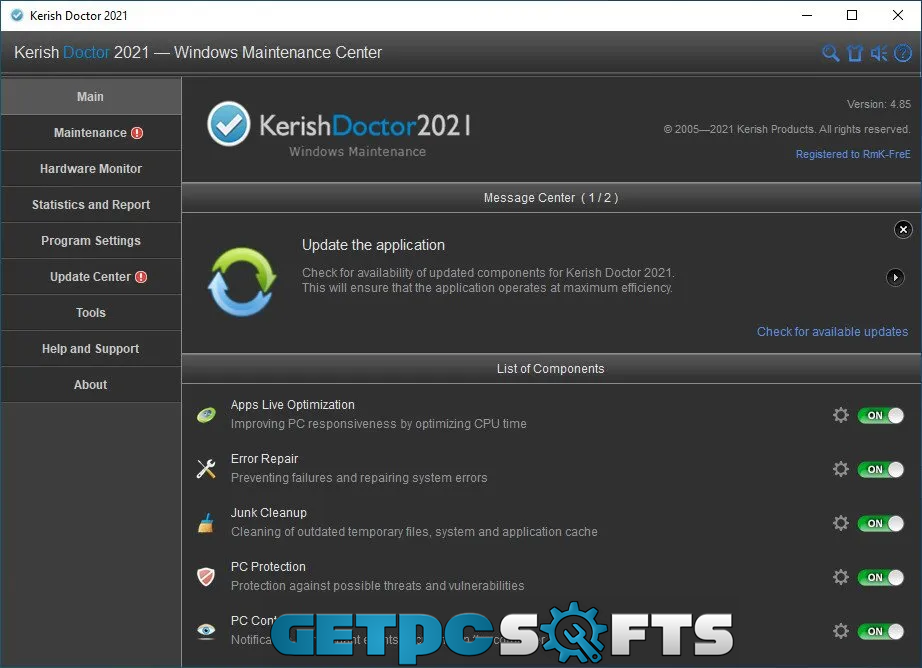Click the Apps Live Optimization title
The width and height of the screenshot is (922, 668).
(x=293, y=405)
